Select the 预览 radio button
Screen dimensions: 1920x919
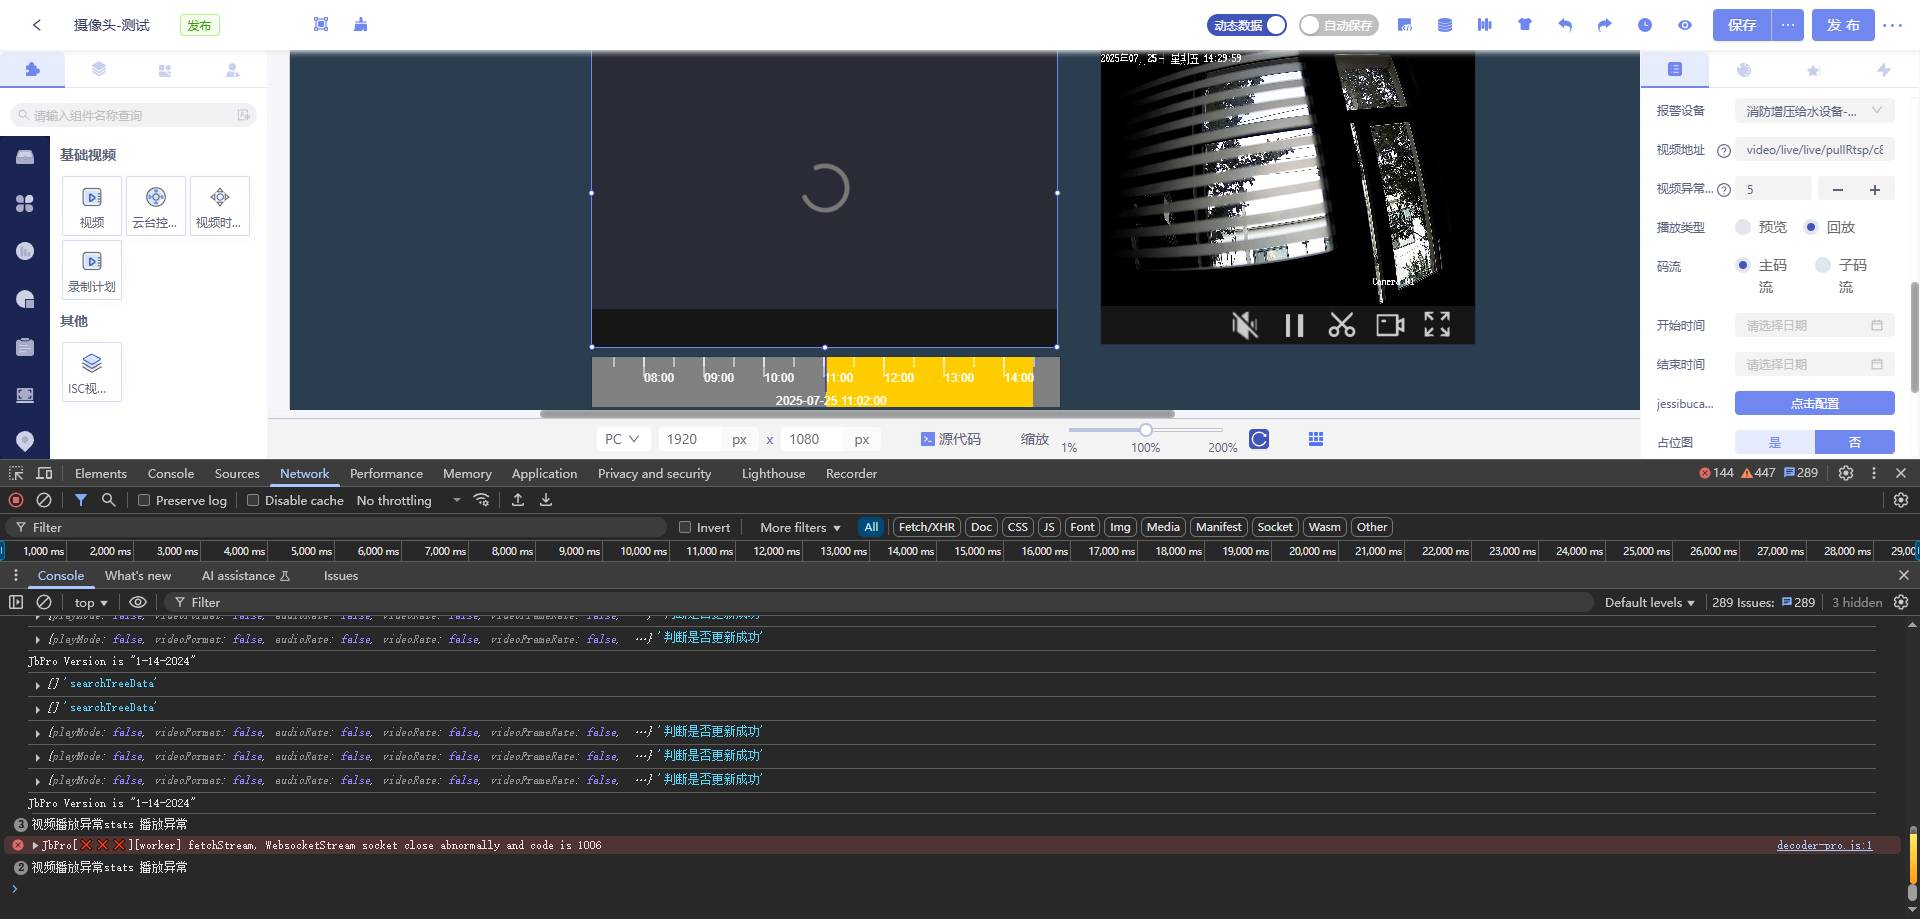(1743, 227)
